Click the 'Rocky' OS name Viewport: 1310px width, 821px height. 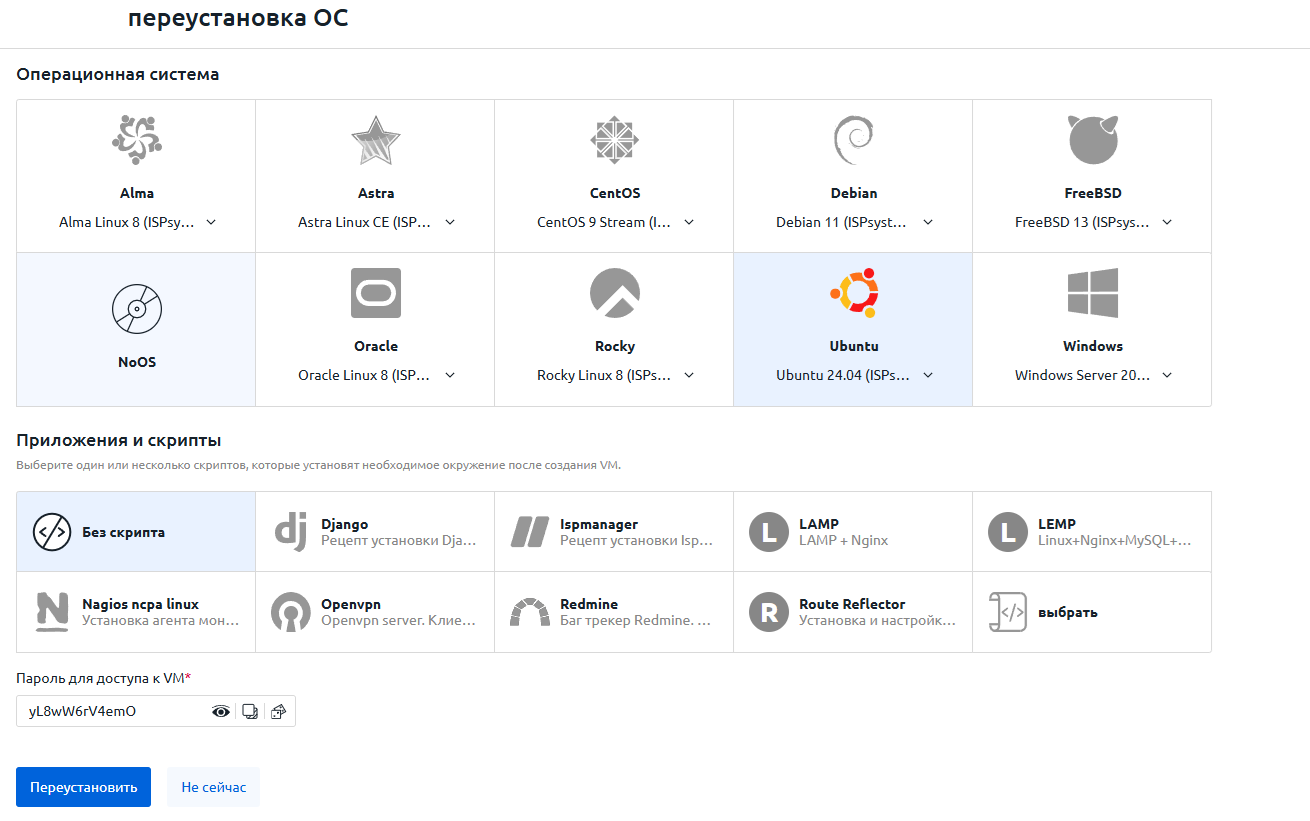point(615,346)
